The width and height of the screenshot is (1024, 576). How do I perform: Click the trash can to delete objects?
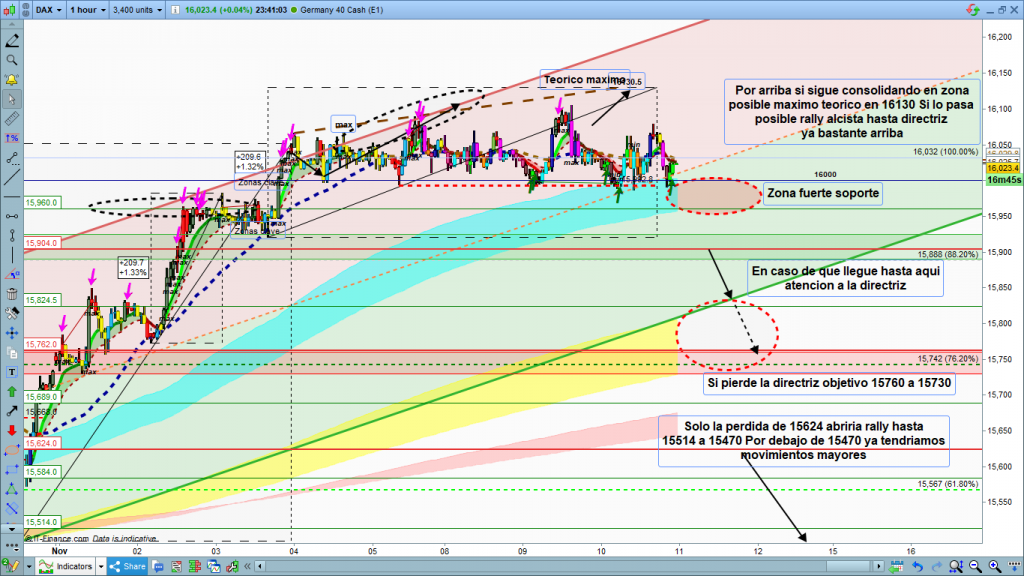pos(12,294)
